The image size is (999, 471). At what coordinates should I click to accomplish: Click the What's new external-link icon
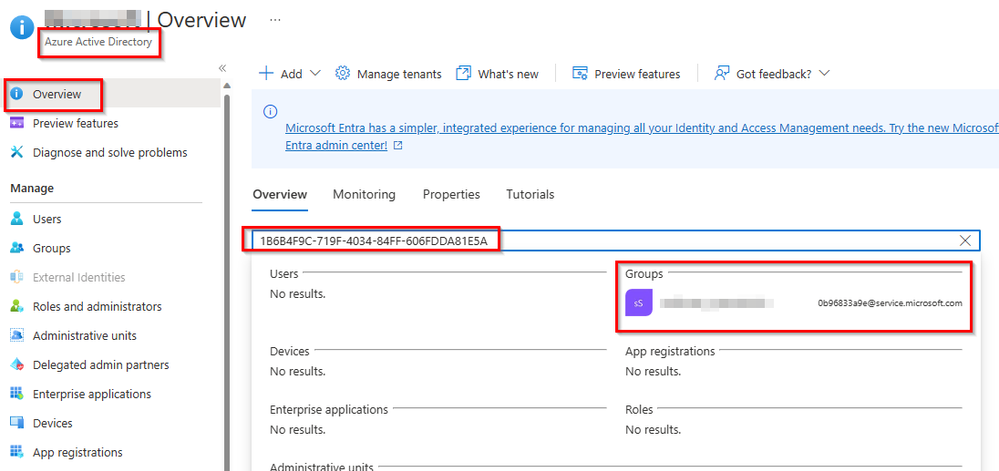point(463,73)
